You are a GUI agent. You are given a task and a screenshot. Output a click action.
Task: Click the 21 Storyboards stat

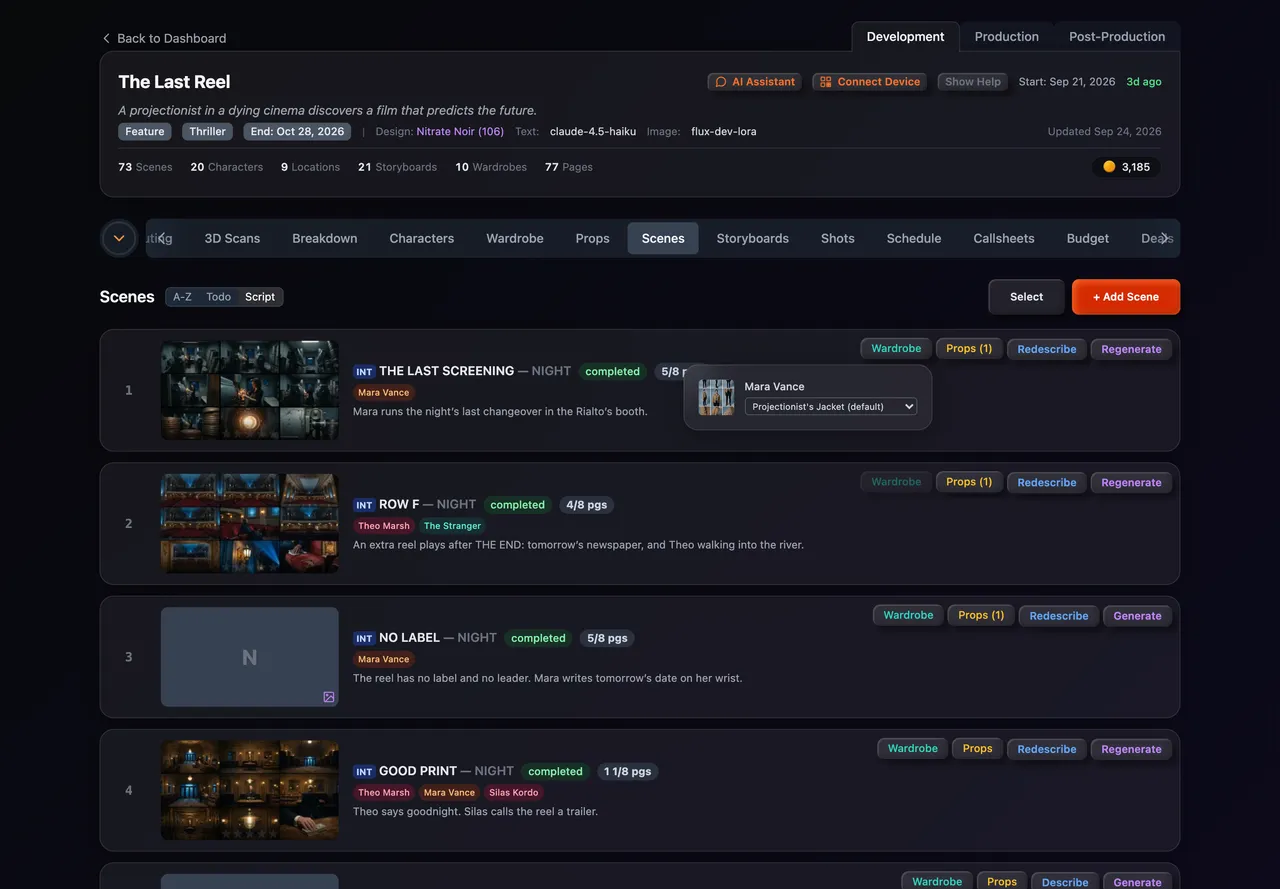pos(397,167)
